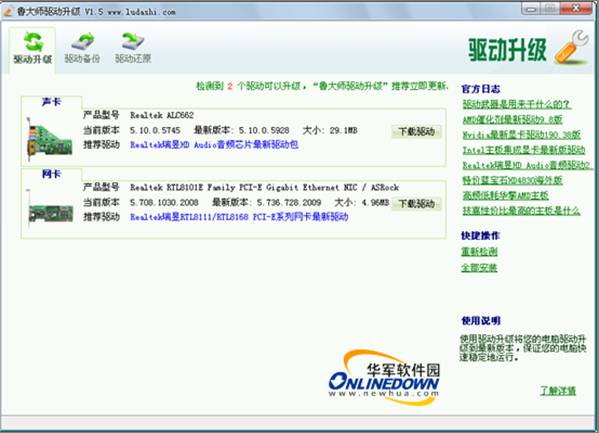The height and width of the screenshot is (433, 599).
Task: Click 重新检测 to rescan drivers
Action: point(479,251)
